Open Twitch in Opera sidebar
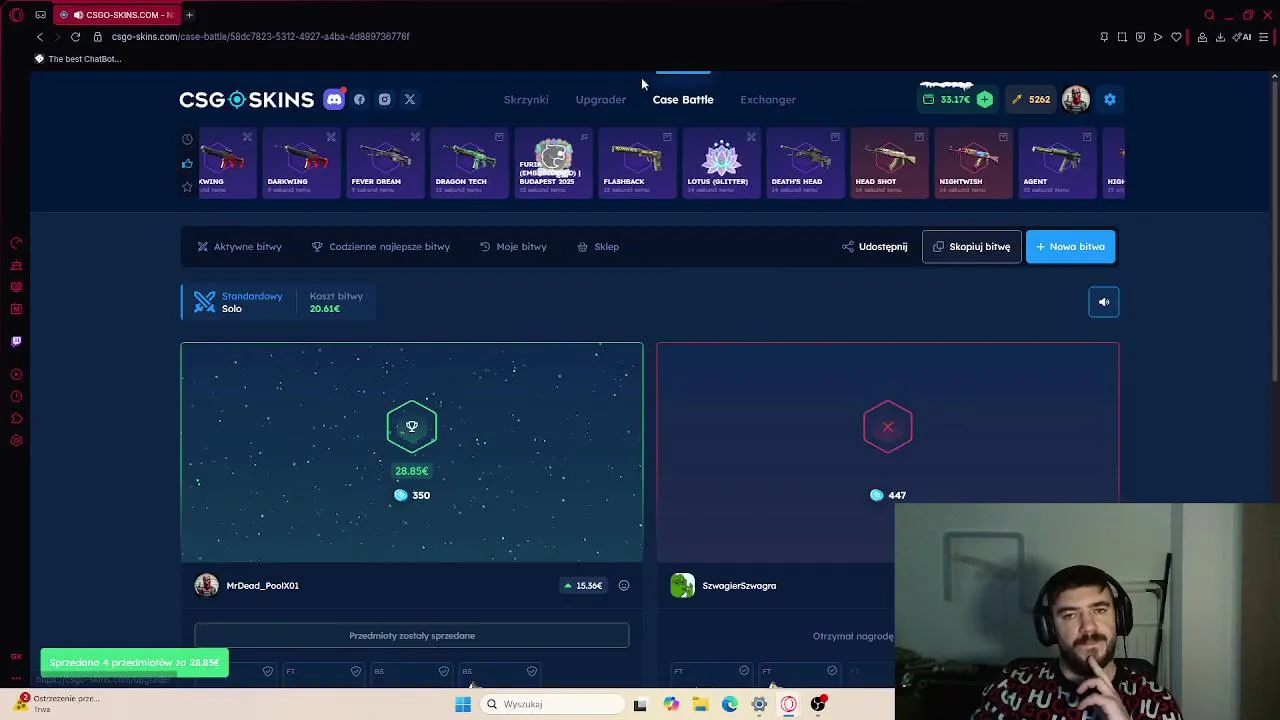 click(16, 341)
